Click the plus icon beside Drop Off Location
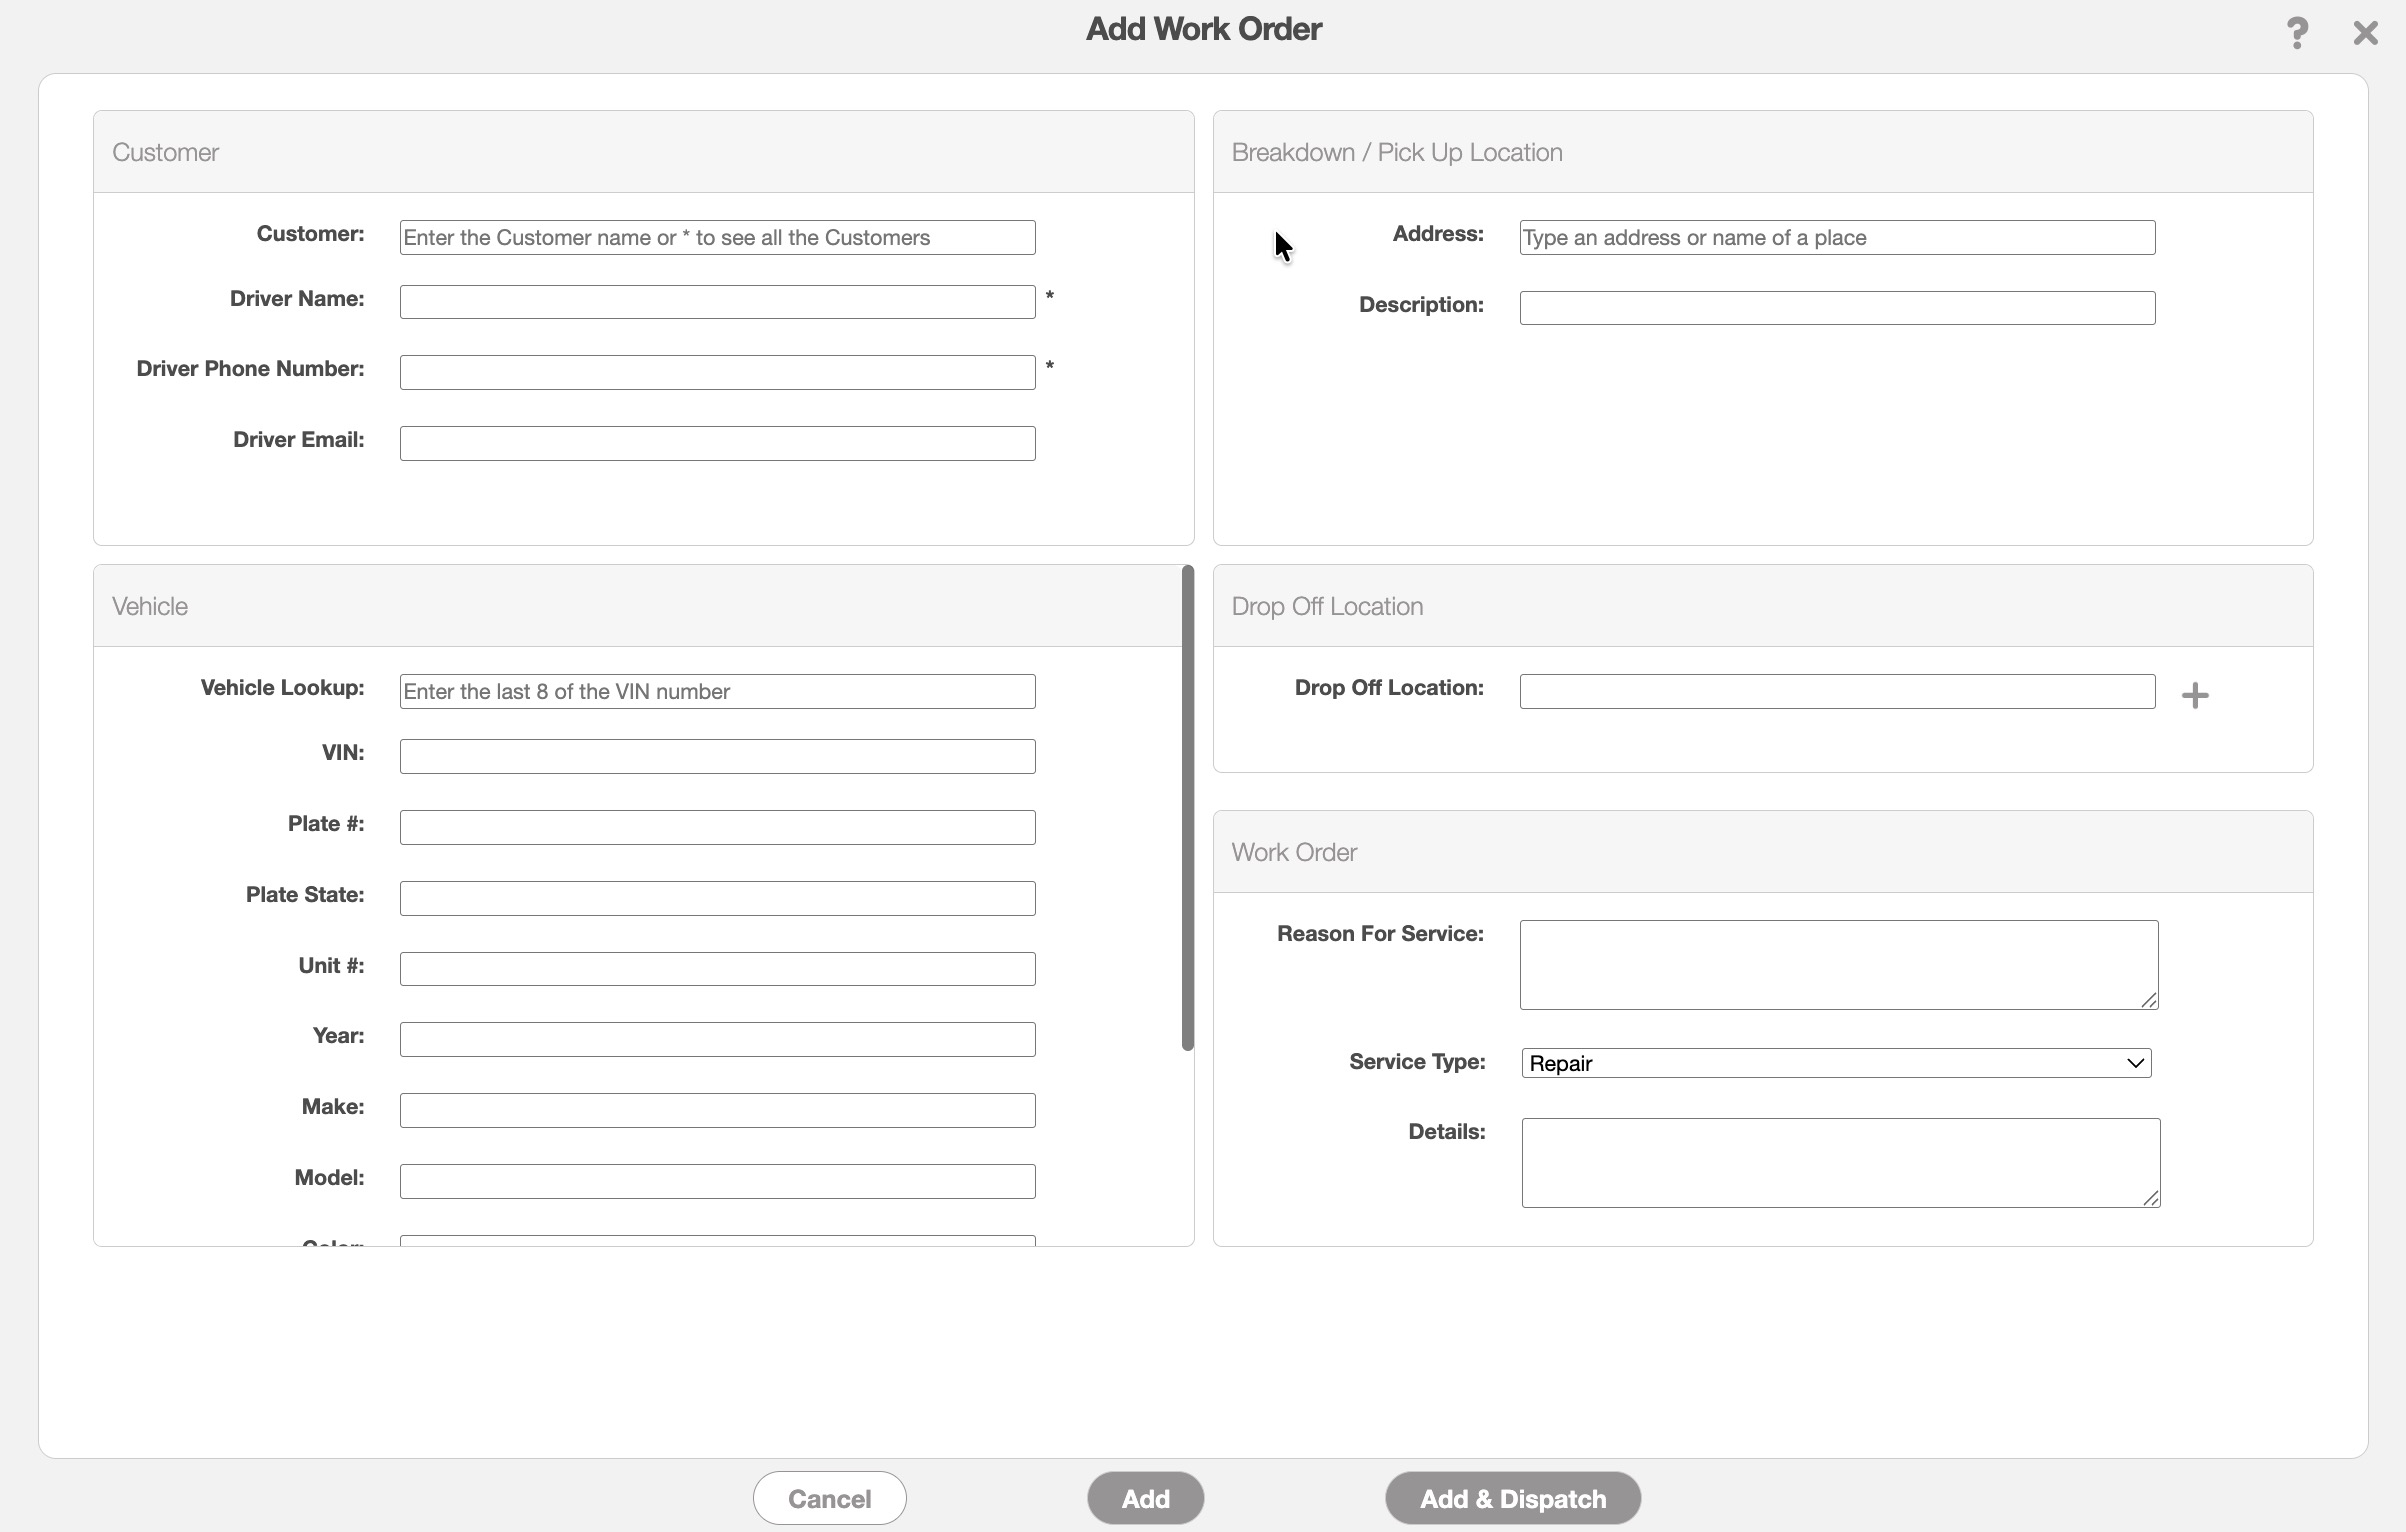2406x1532 pixels. click(2194, 695)
